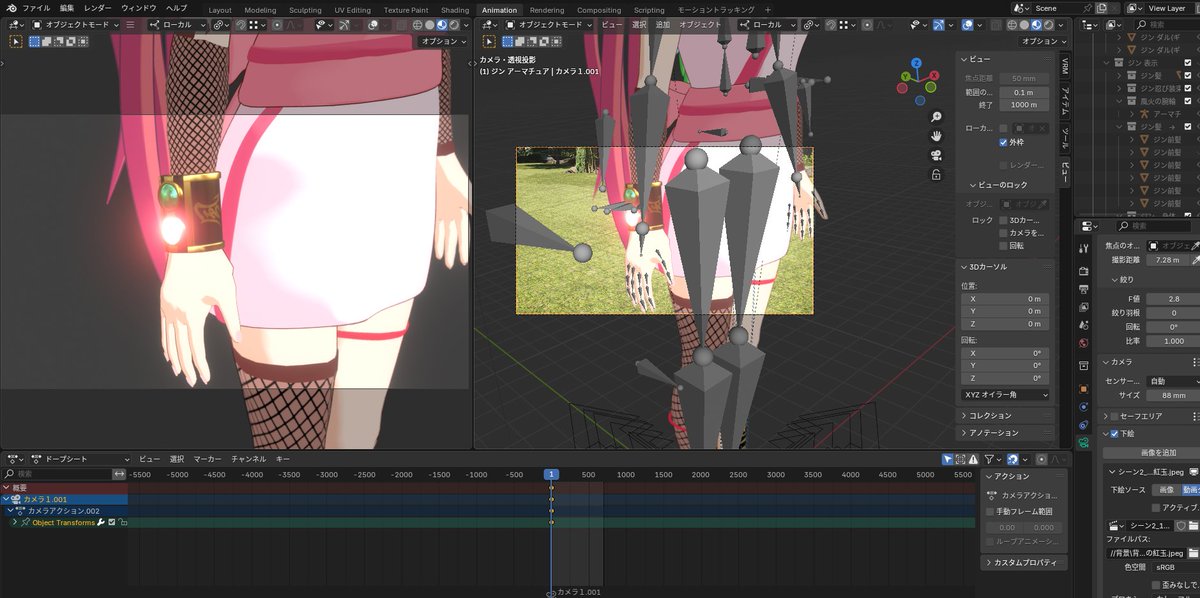Enable the カメラを... lock checkbox
The height and width of the screenshot is (598, 1200).
(x=1004, y=233)
